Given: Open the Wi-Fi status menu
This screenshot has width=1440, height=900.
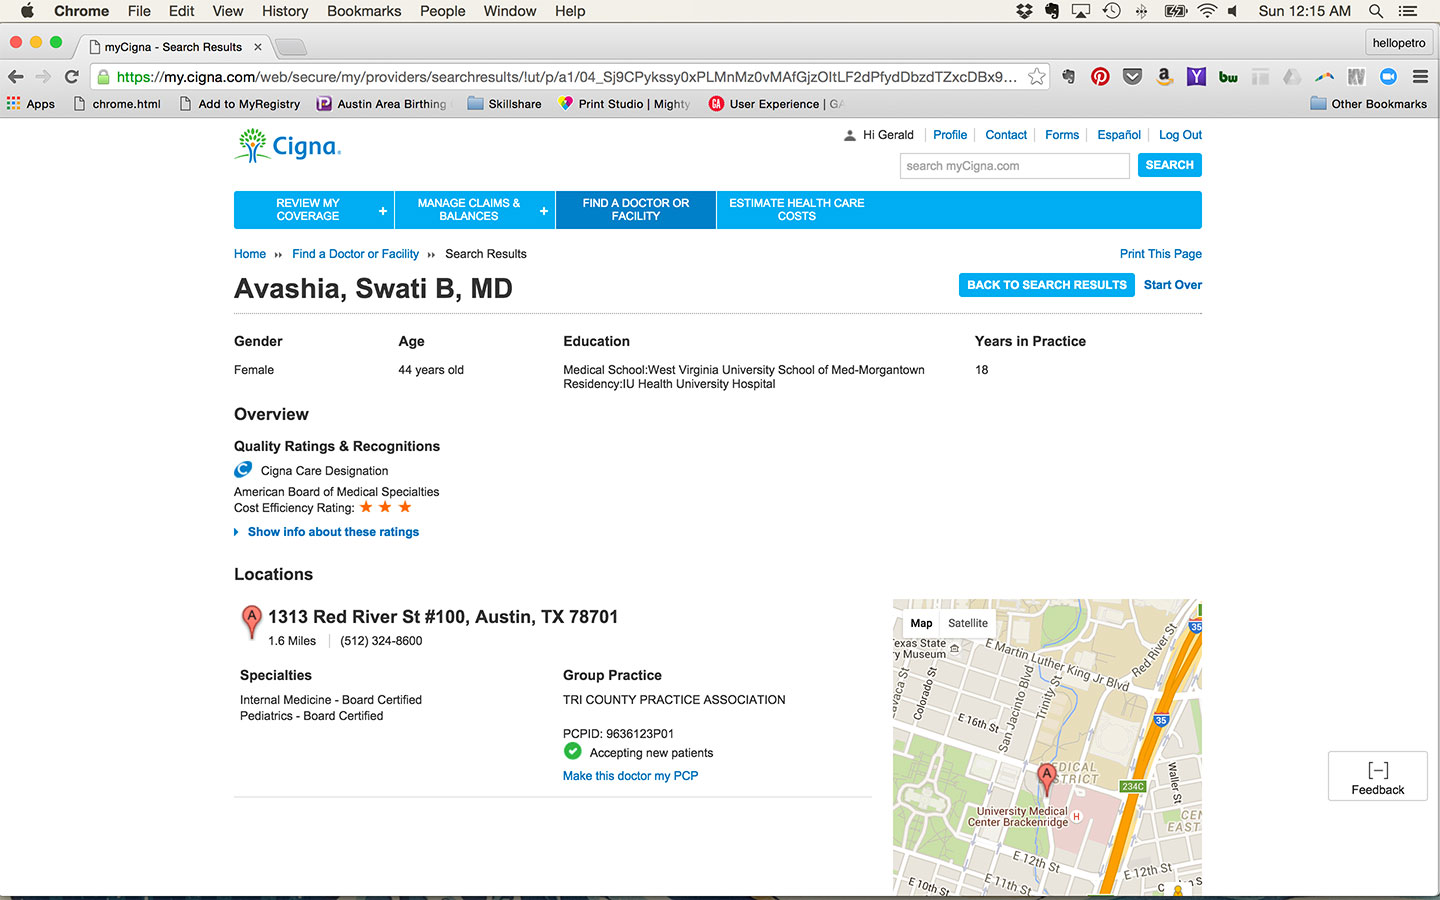Looking at the screenshot, I should (1207, 11).
